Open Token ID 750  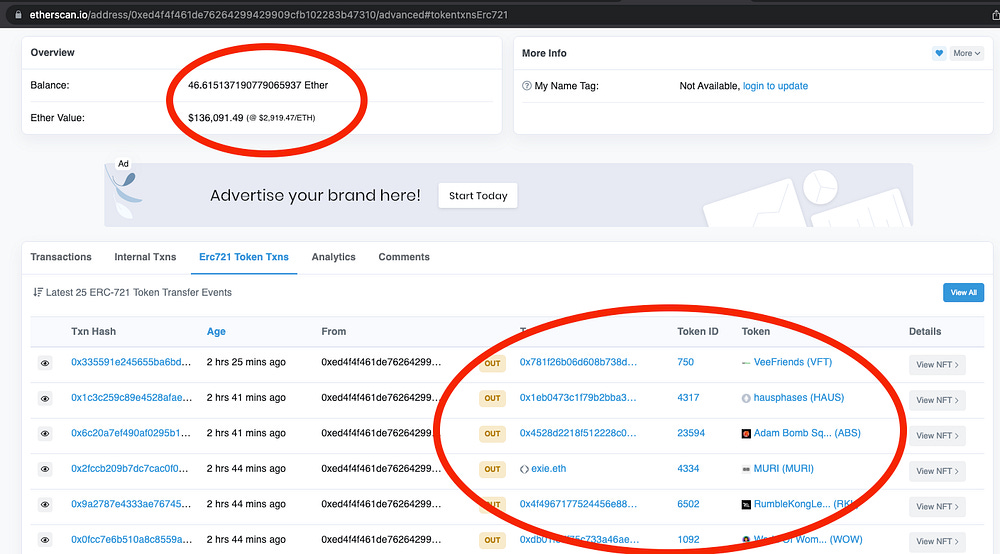click(x=686, y=362)
